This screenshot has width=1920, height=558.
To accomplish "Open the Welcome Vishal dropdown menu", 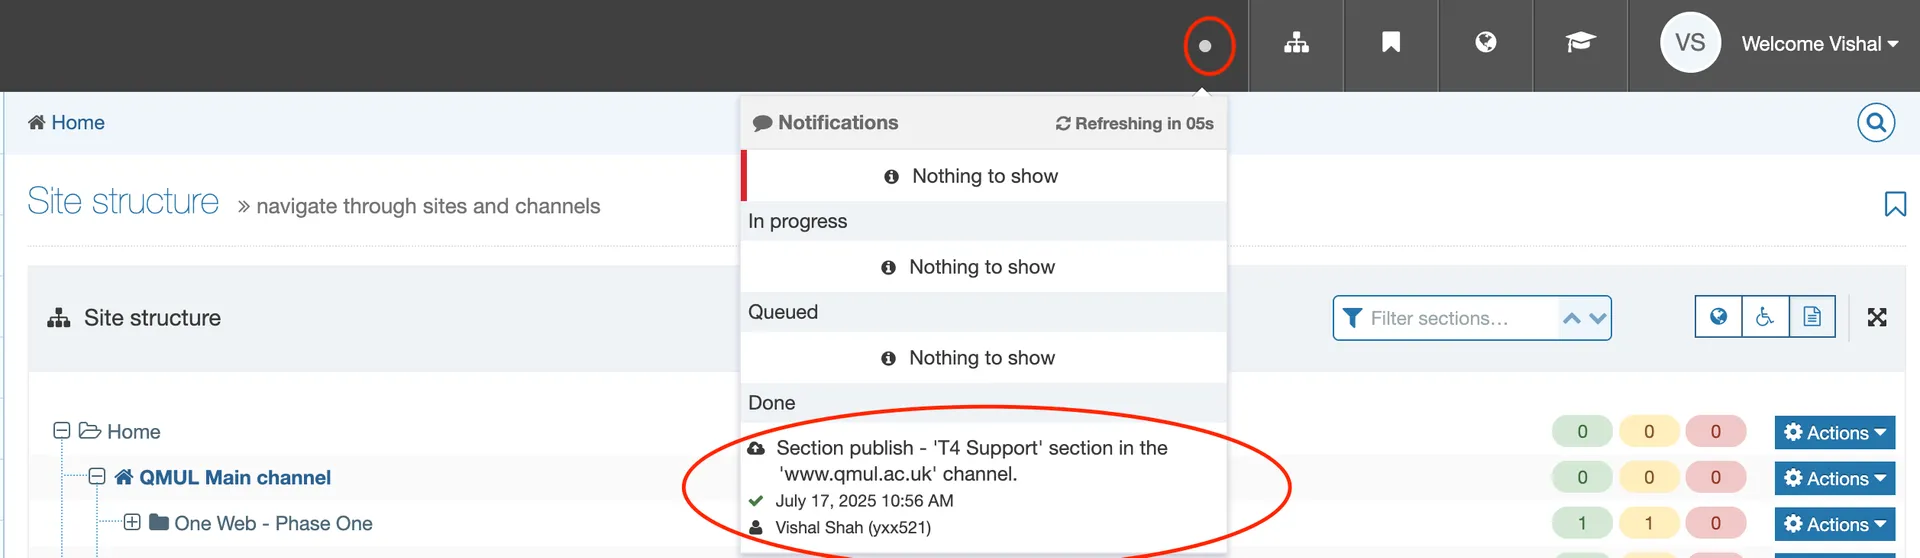I will (x=1820, y=44).
